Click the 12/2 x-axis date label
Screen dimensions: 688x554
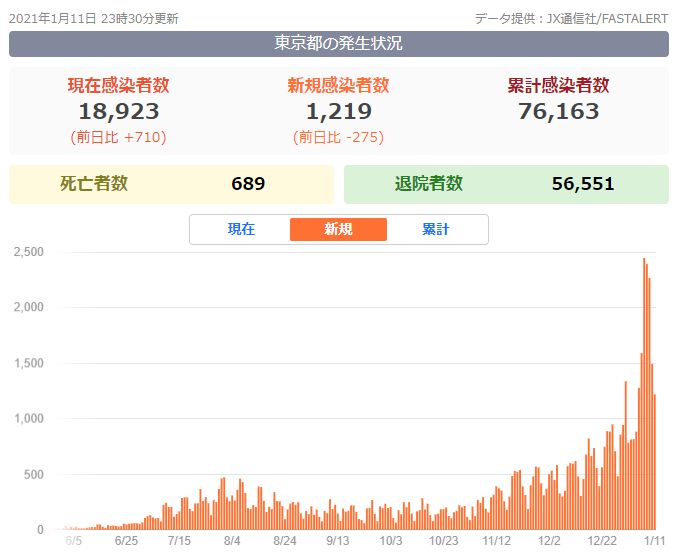pyautogui.click(x=549, y=540)
